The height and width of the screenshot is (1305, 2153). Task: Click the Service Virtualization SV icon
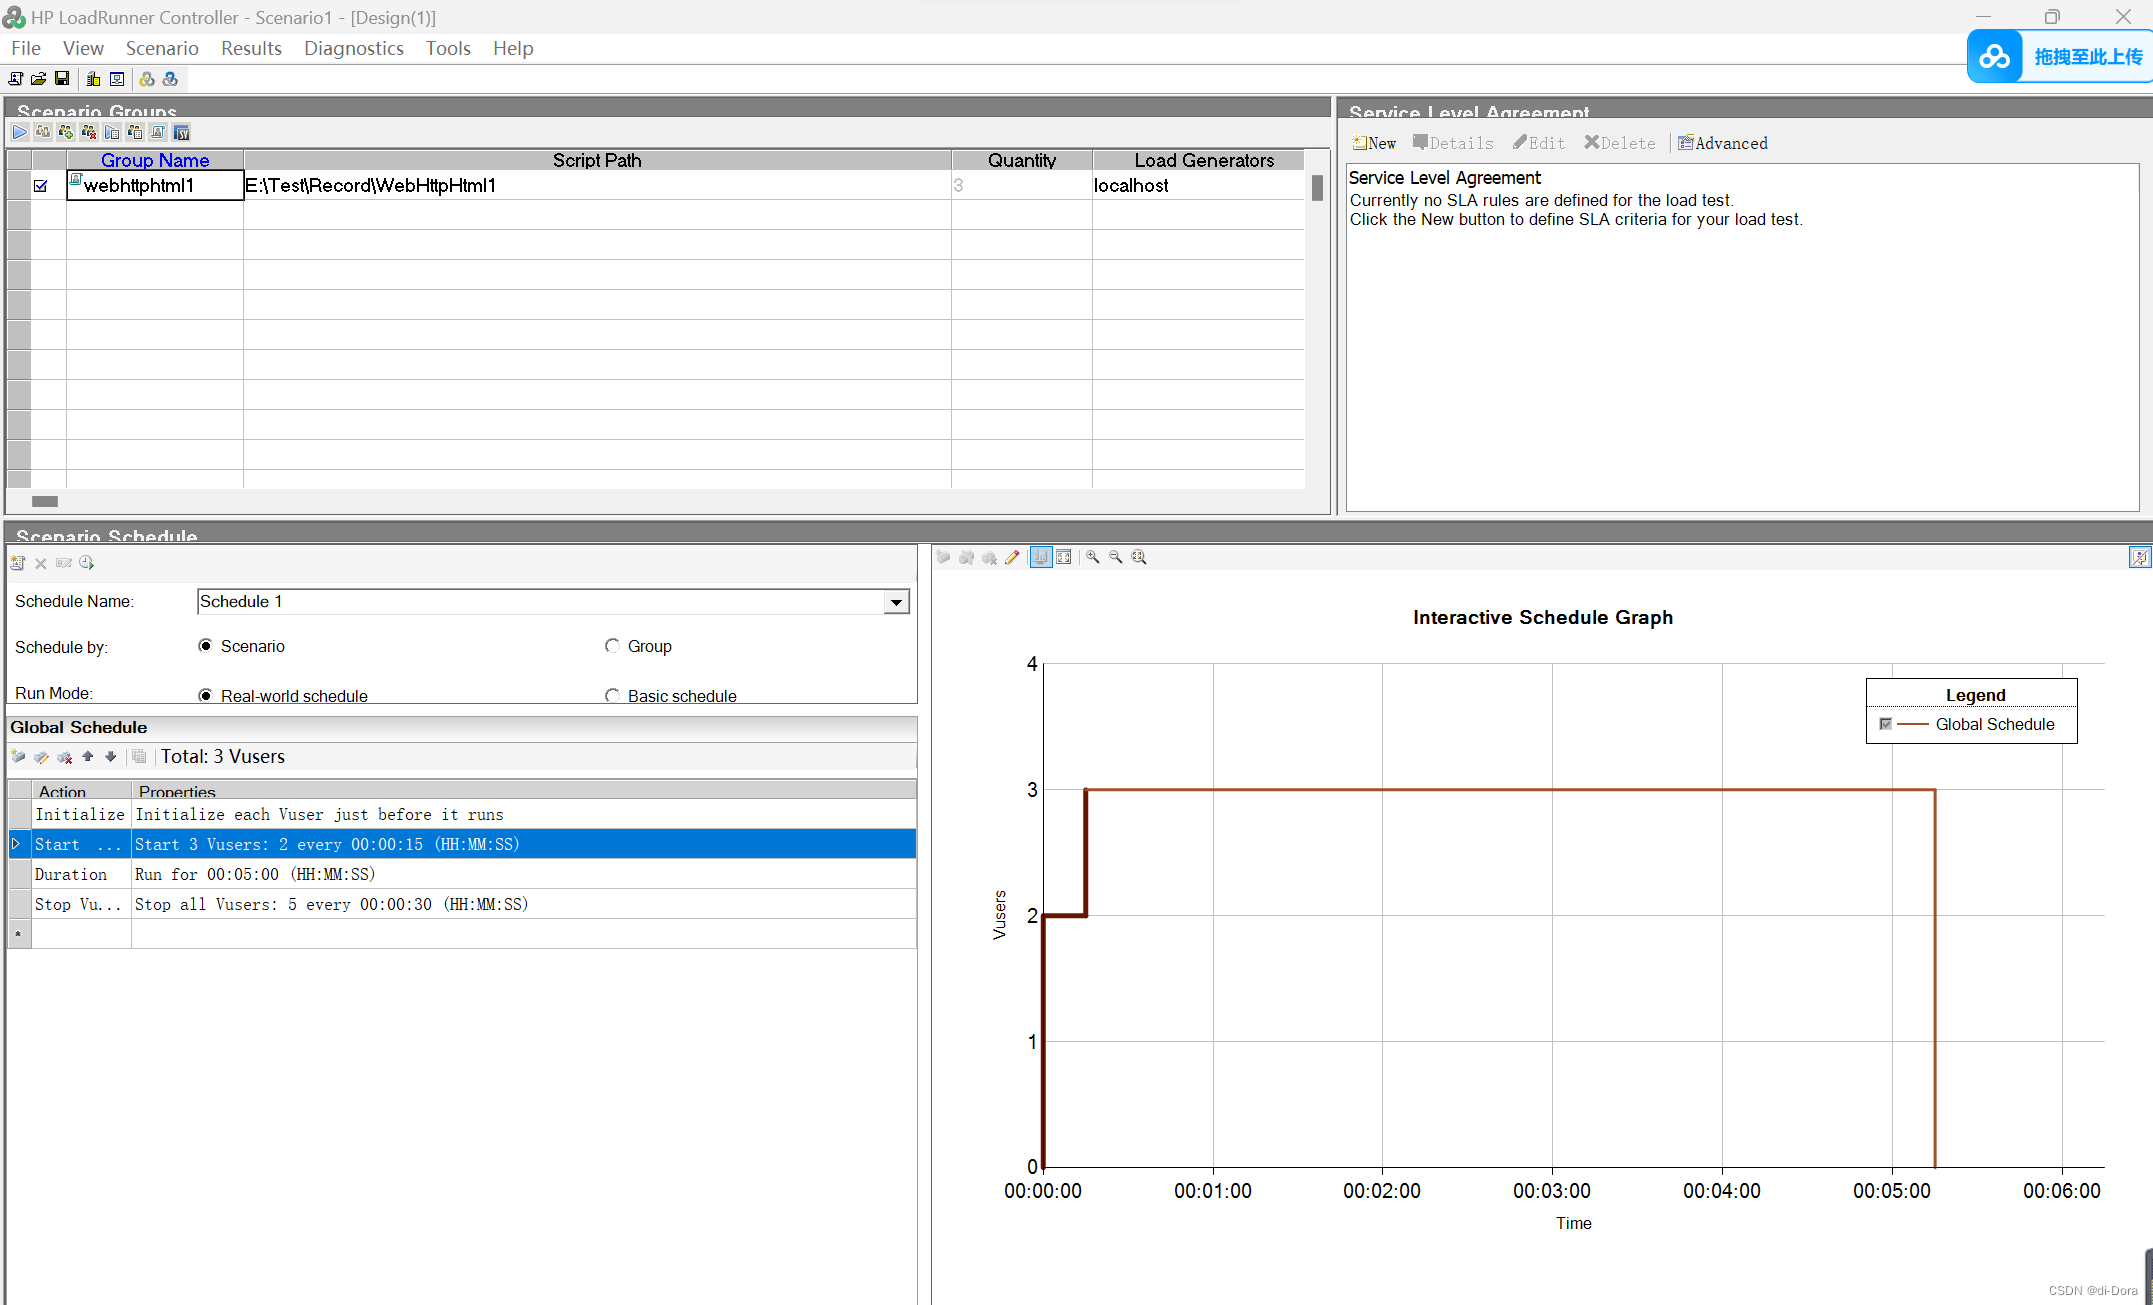(x=181, y=132)
